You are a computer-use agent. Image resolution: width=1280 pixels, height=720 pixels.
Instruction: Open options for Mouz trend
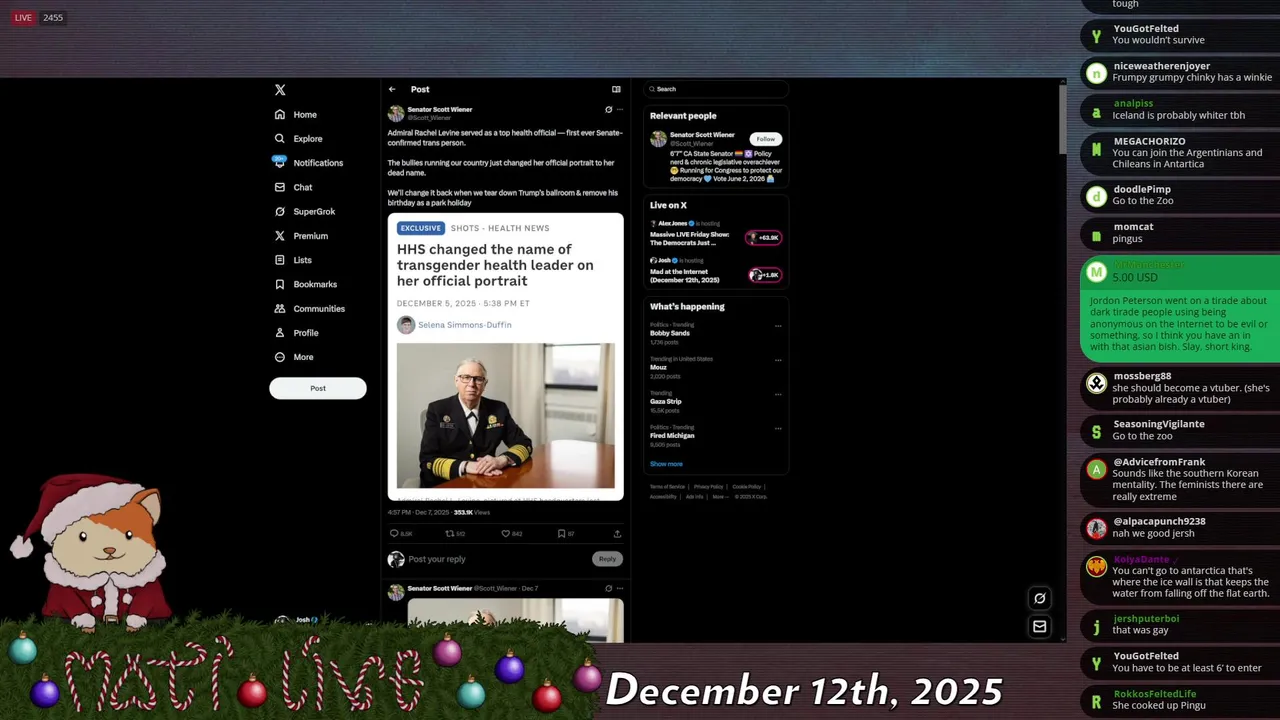[x=778, y=360]
